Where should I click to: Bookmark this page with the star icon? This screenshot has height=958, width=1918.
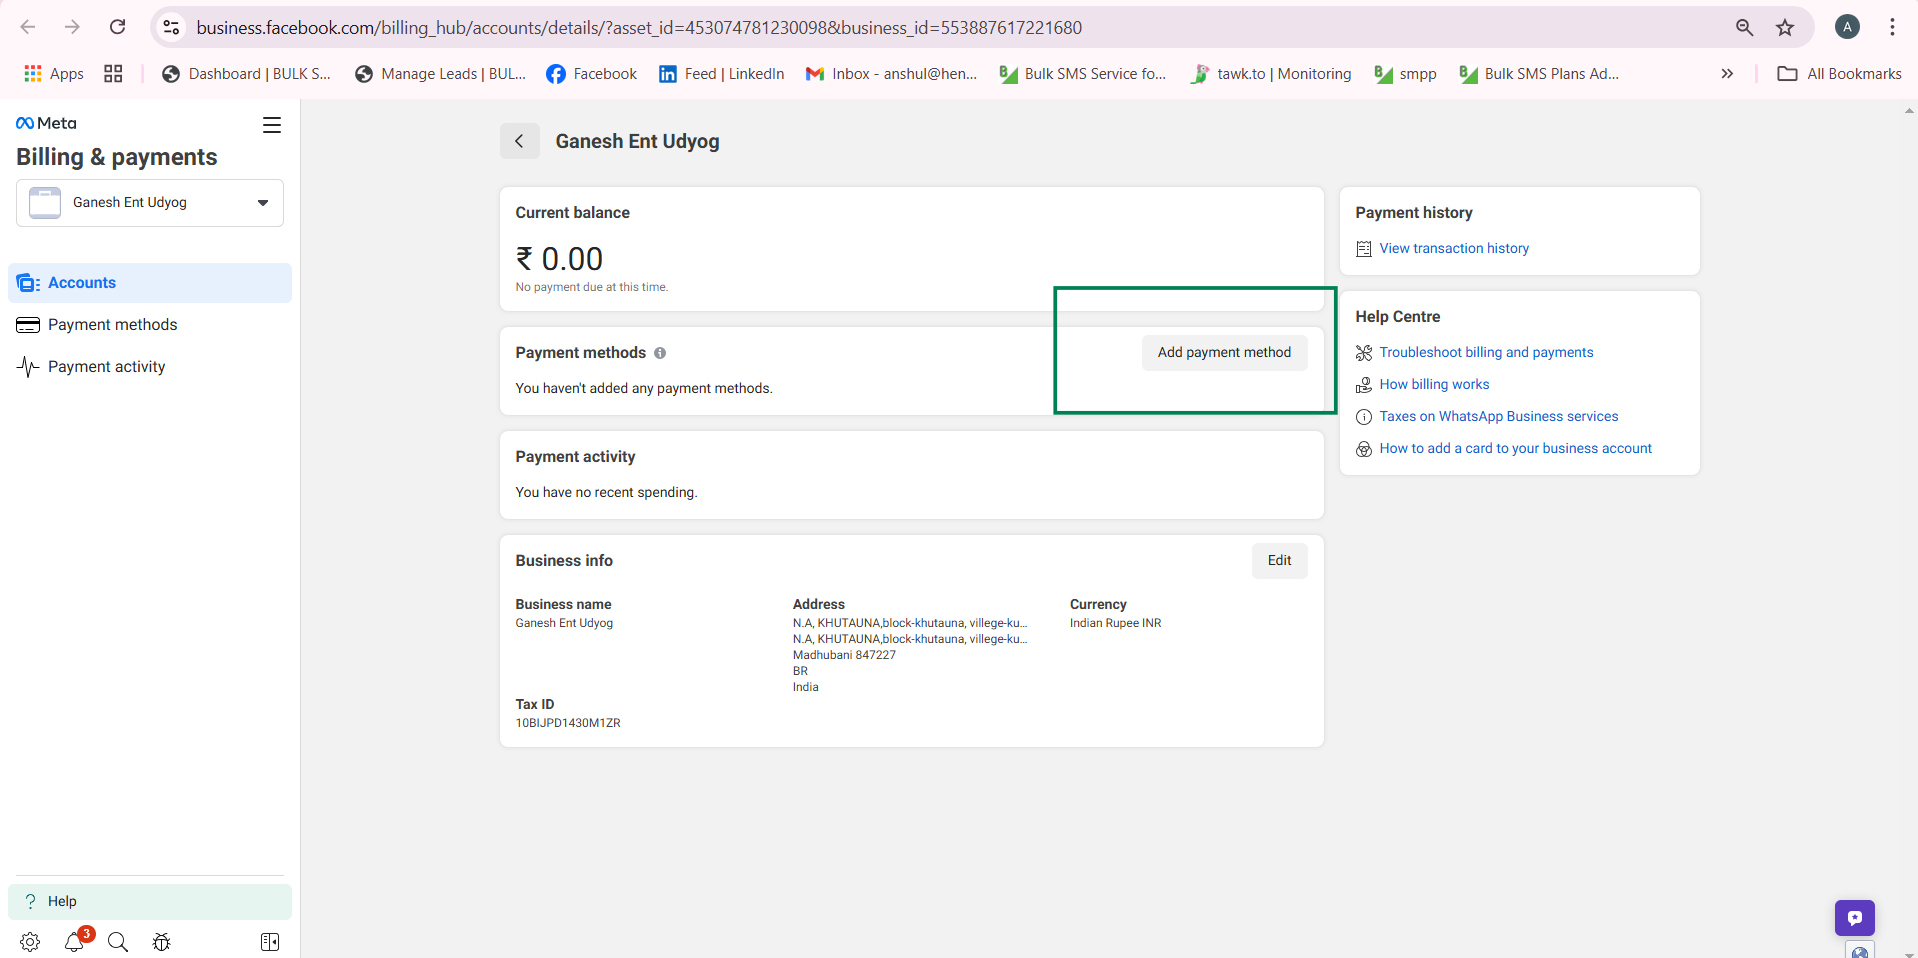coord(1785,27)
